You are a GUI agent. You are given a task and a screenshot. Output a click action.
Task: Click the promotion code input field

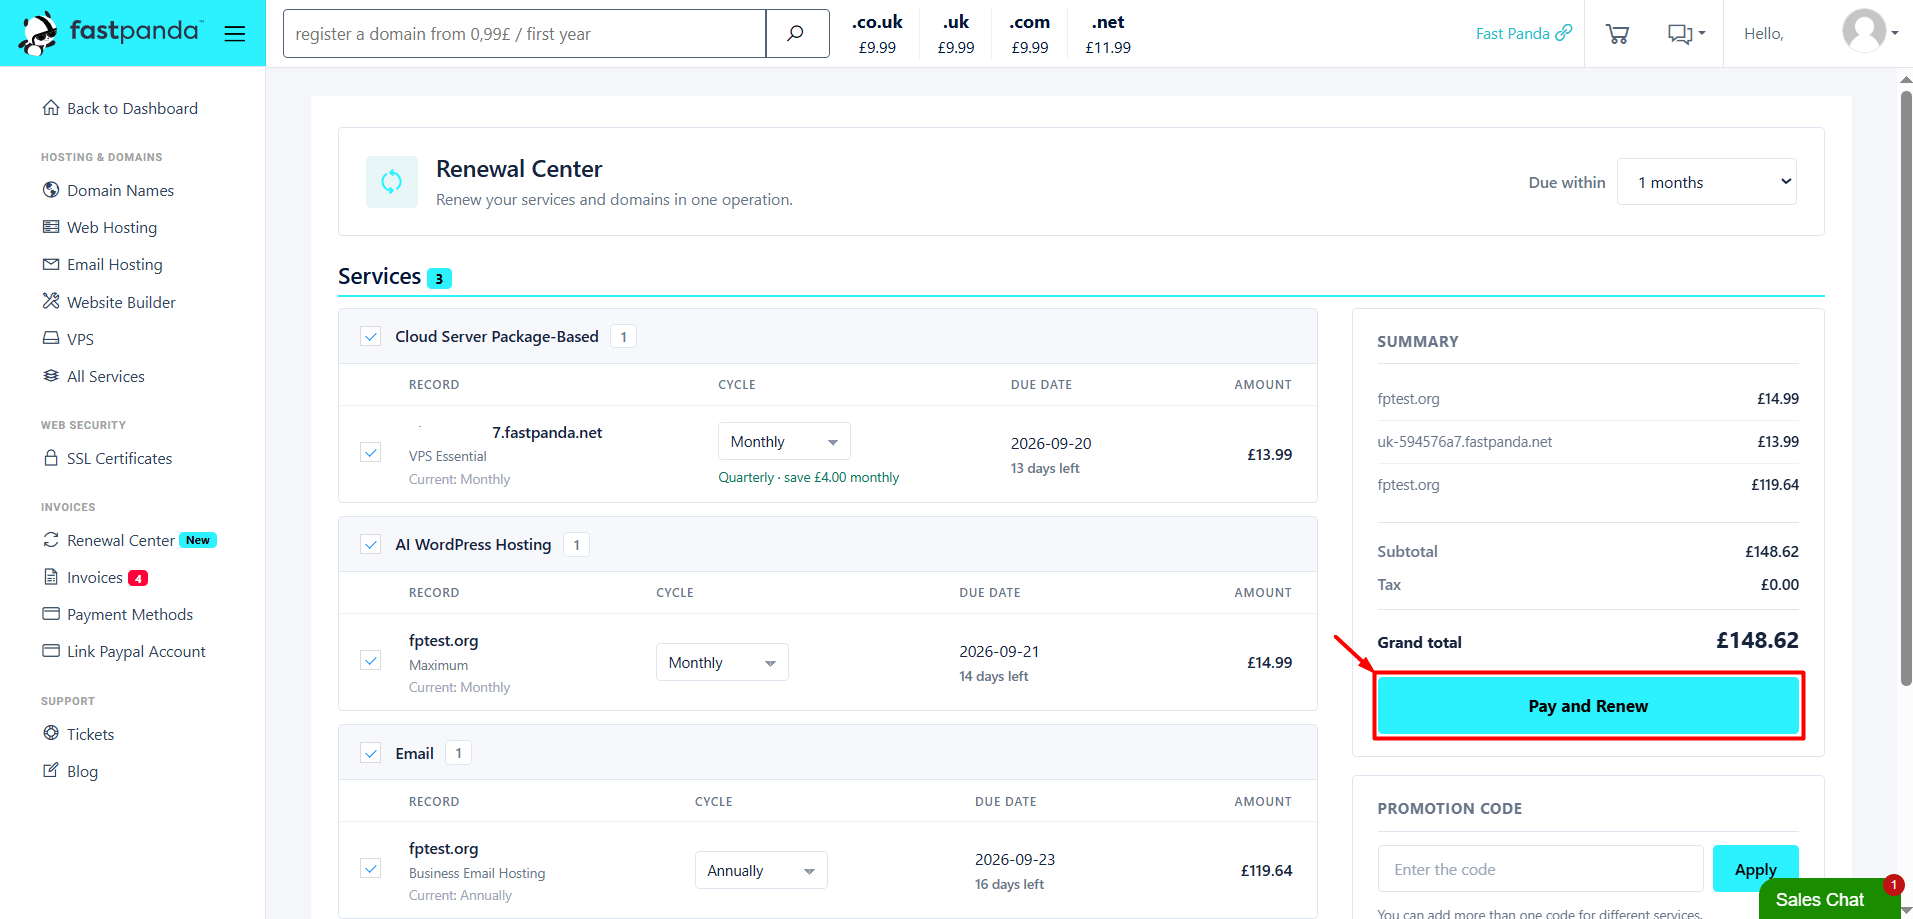(1540, 869)
